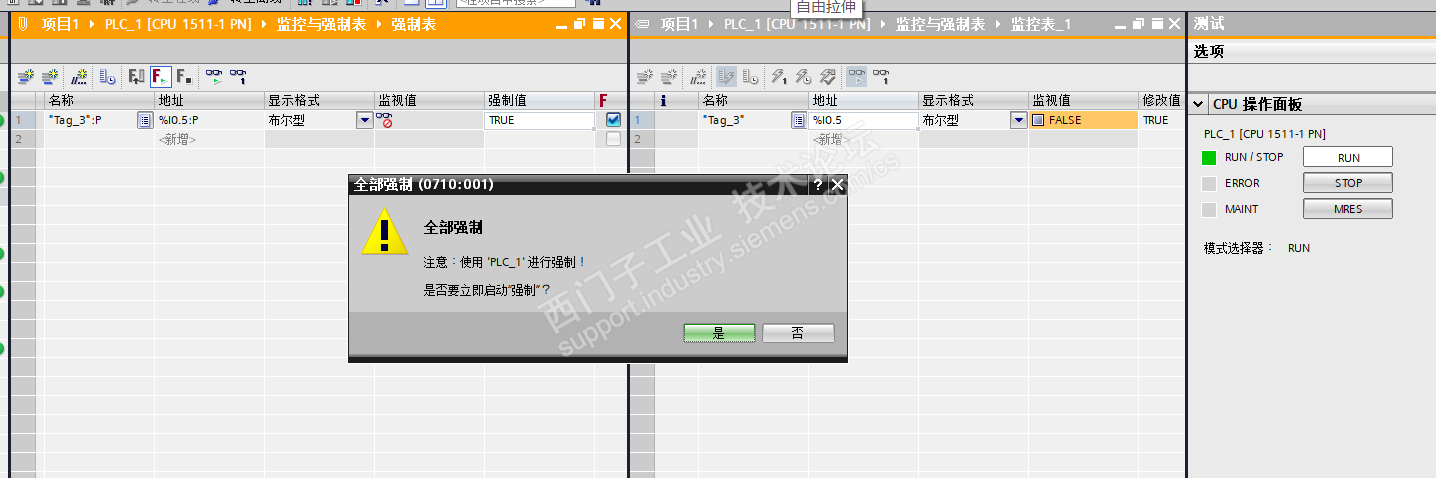Click <新增> address cell in force table
This screenshot has height=478, width=1436.
coord(210,139)
